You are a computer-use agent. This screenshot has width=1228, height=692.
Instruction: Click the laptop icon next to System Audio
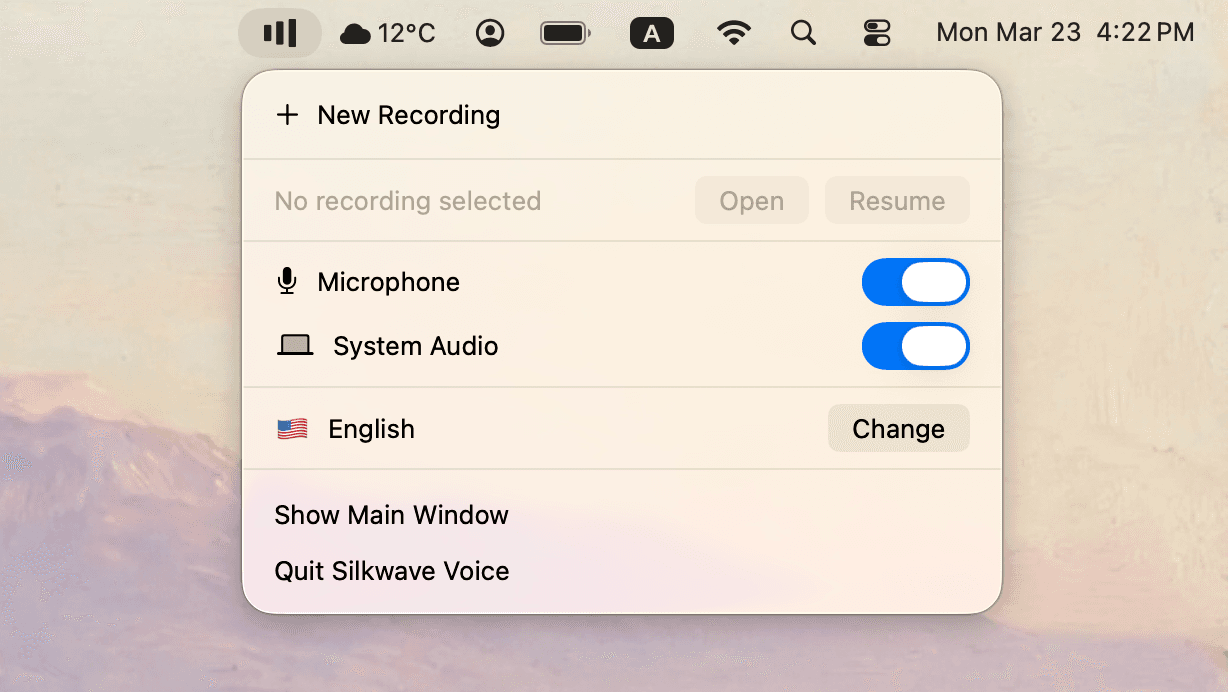[x=293, y=345]
